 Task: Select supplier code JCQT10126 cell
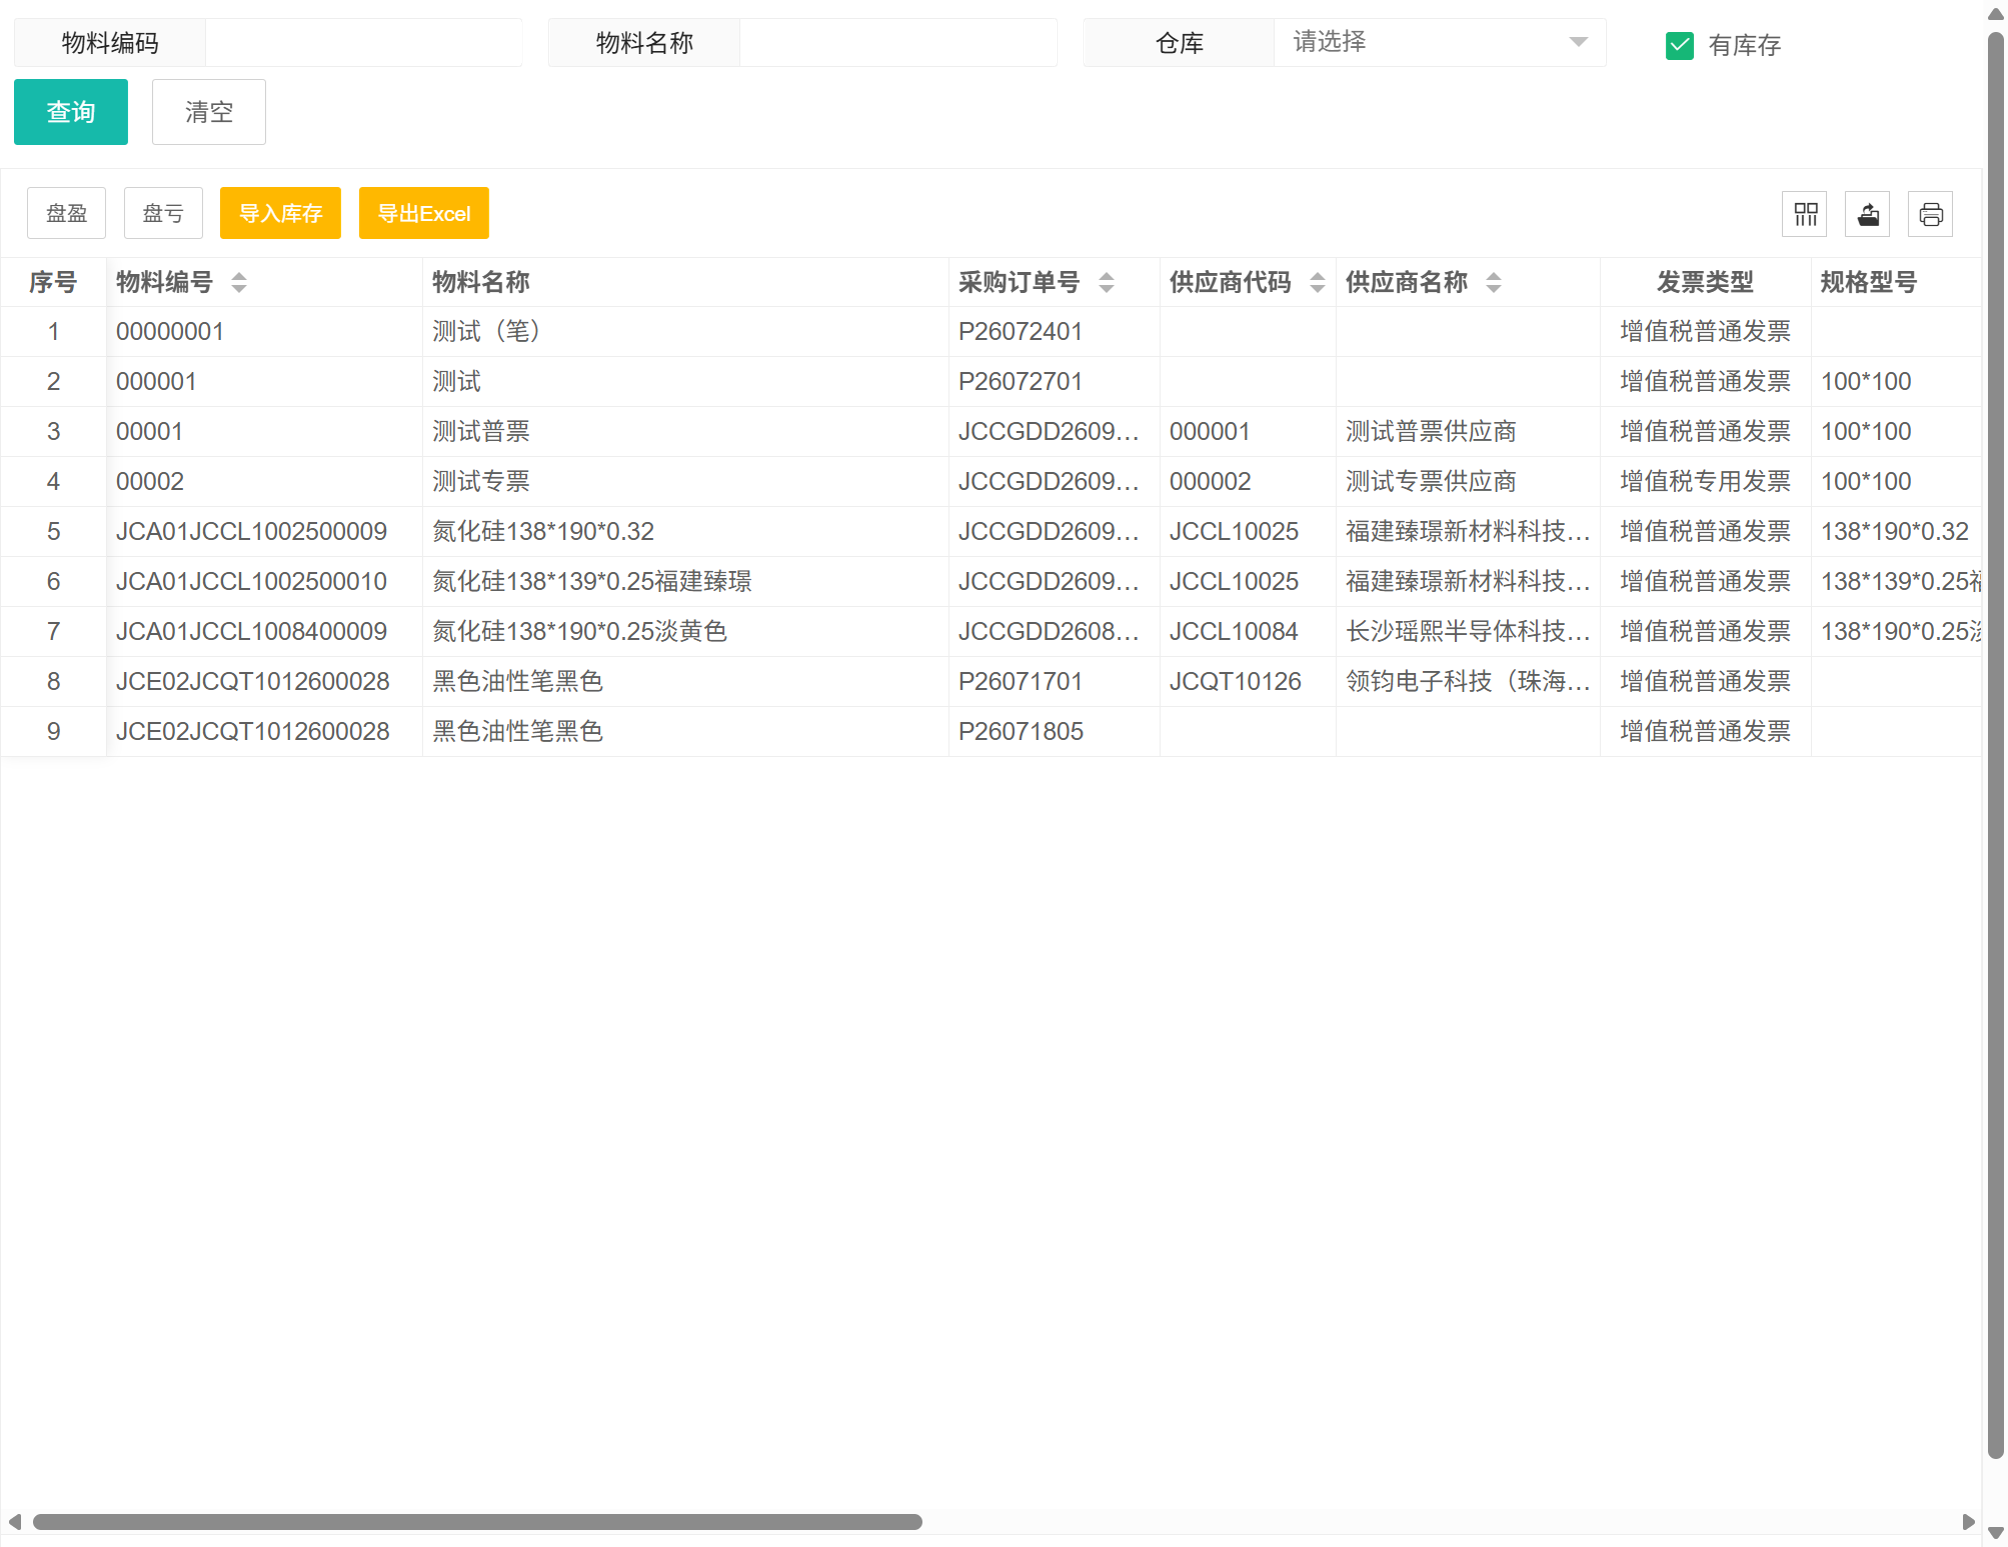[1248, 682]
